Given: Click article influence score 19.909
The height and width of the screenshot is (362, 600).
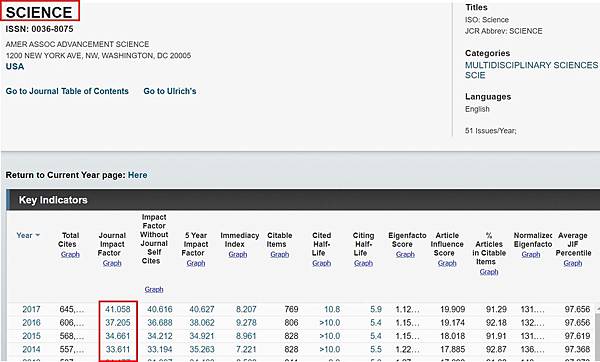Looking at the screenshot, I should 453,309.
